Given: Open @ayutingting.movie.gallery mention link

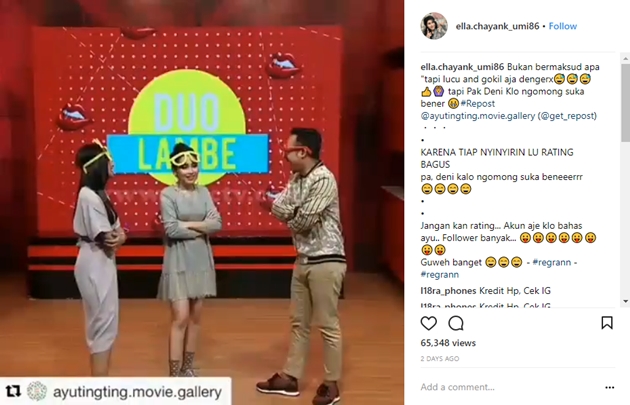Looking at the screenshot, I should tap(478, 116).
